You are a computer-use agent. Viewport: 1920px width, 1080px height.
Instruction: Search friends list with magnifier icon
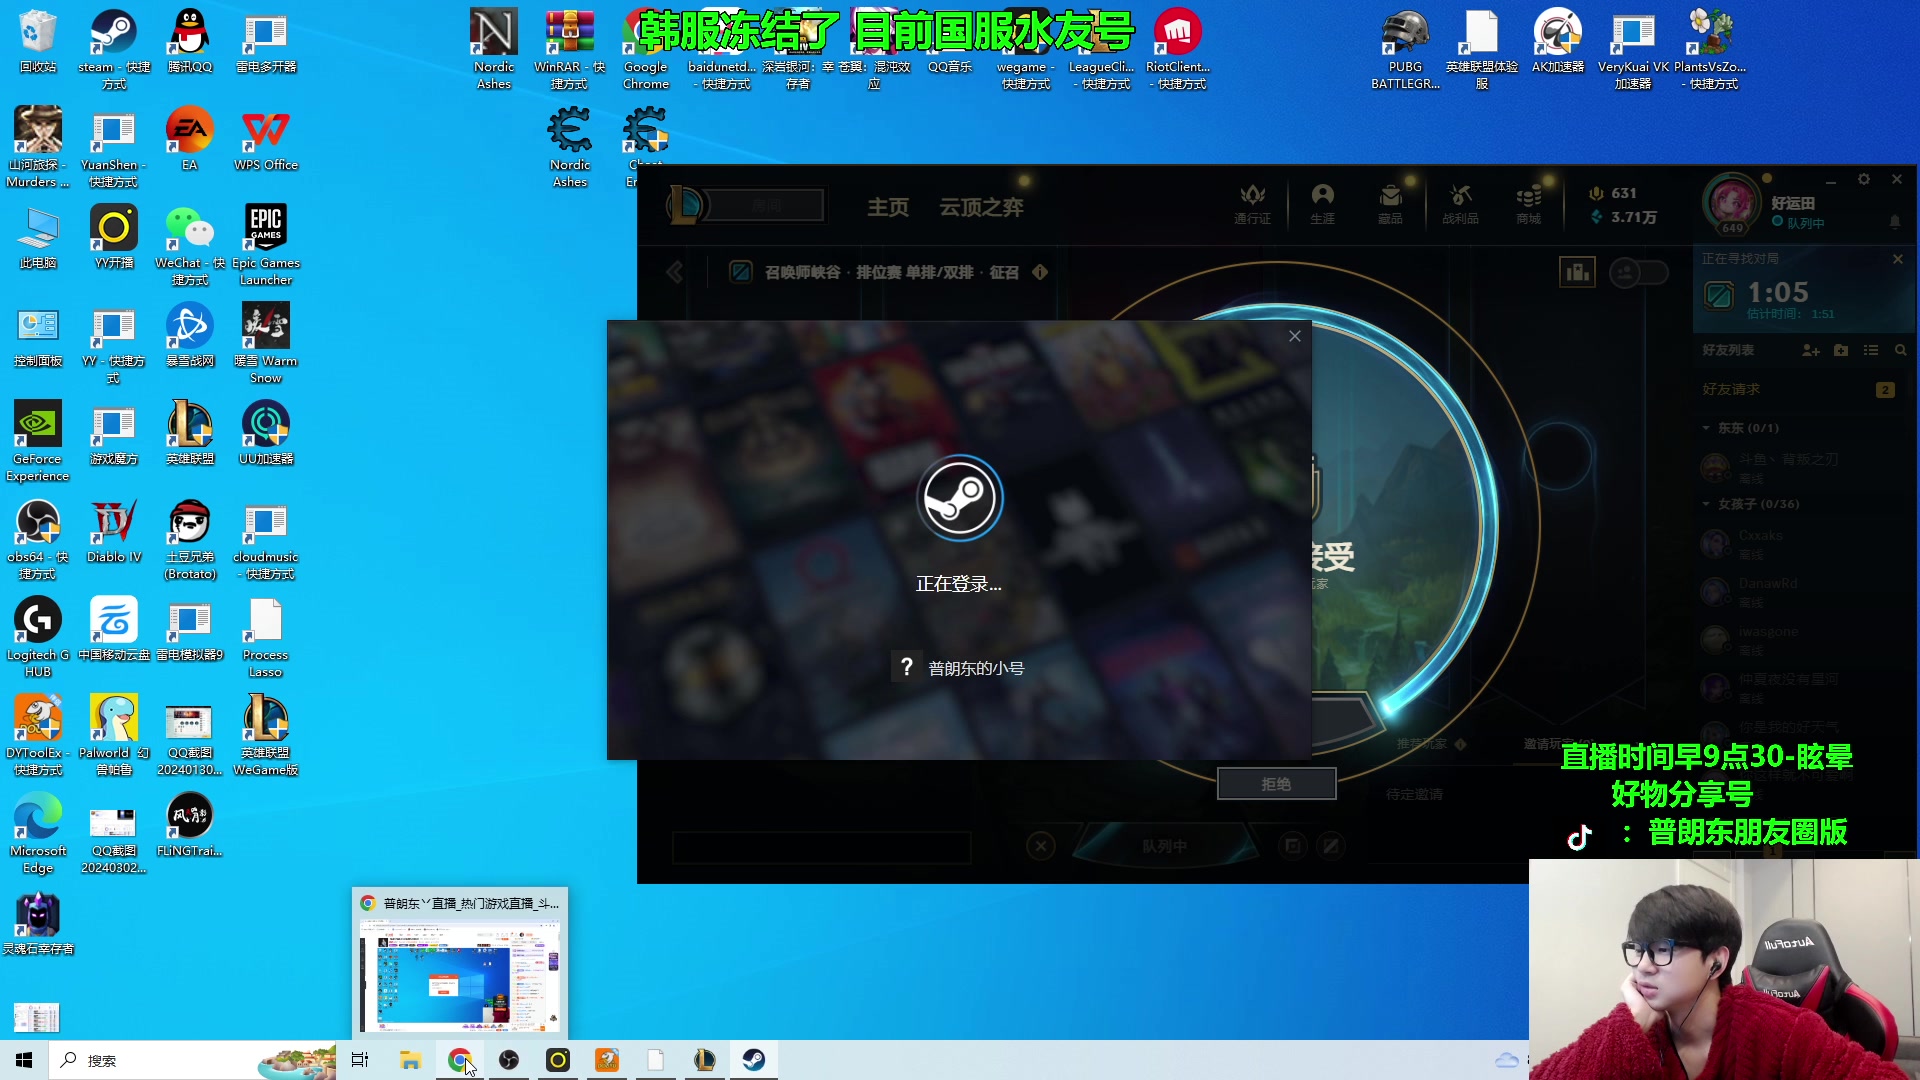tap(1900, 350)
